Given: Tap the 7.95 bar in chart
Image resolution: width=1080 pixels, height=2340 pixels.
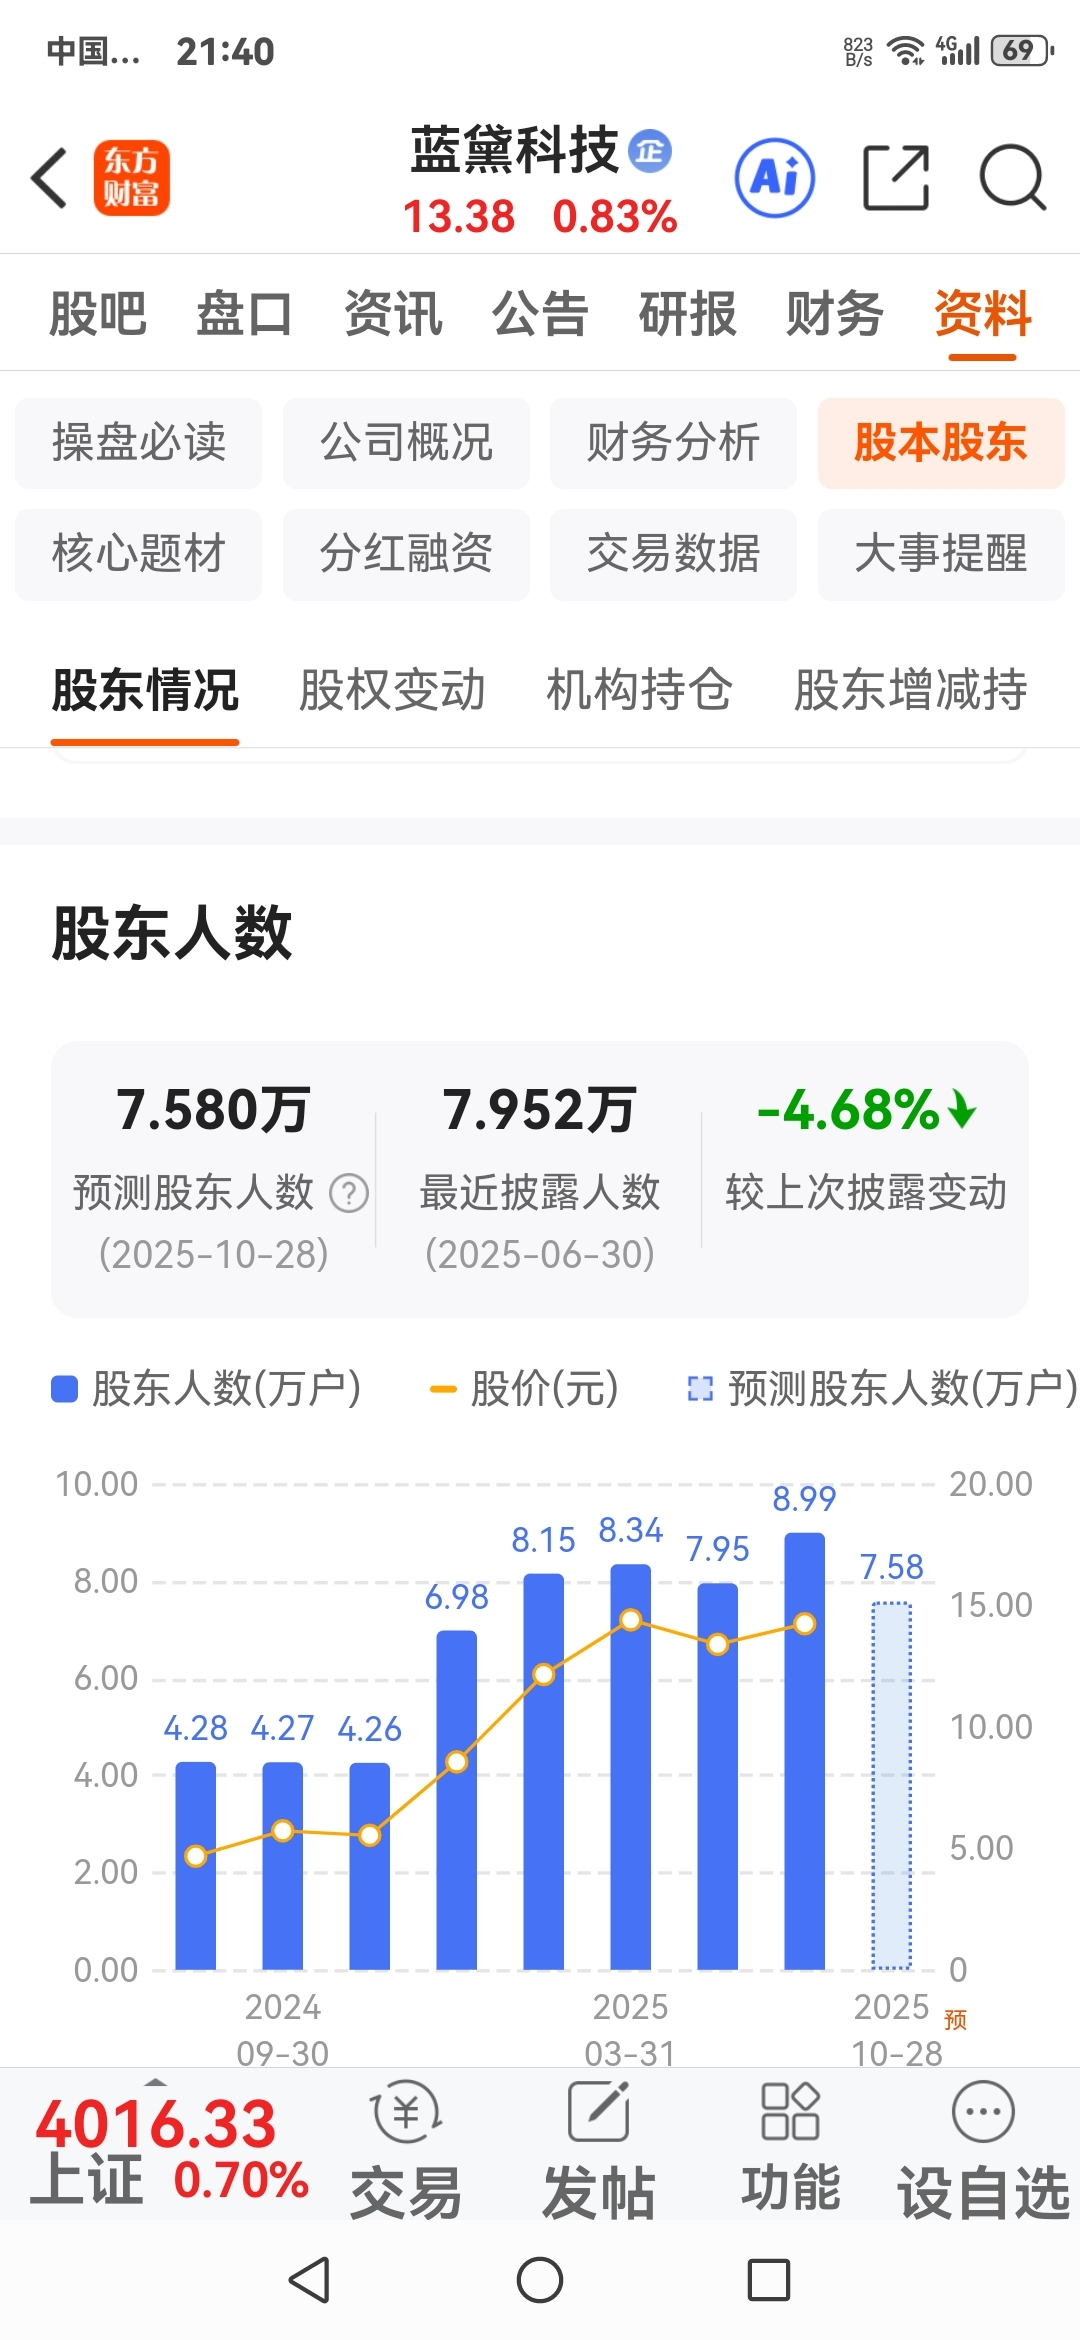Looking at the screenshot, I should point(717,1776).
